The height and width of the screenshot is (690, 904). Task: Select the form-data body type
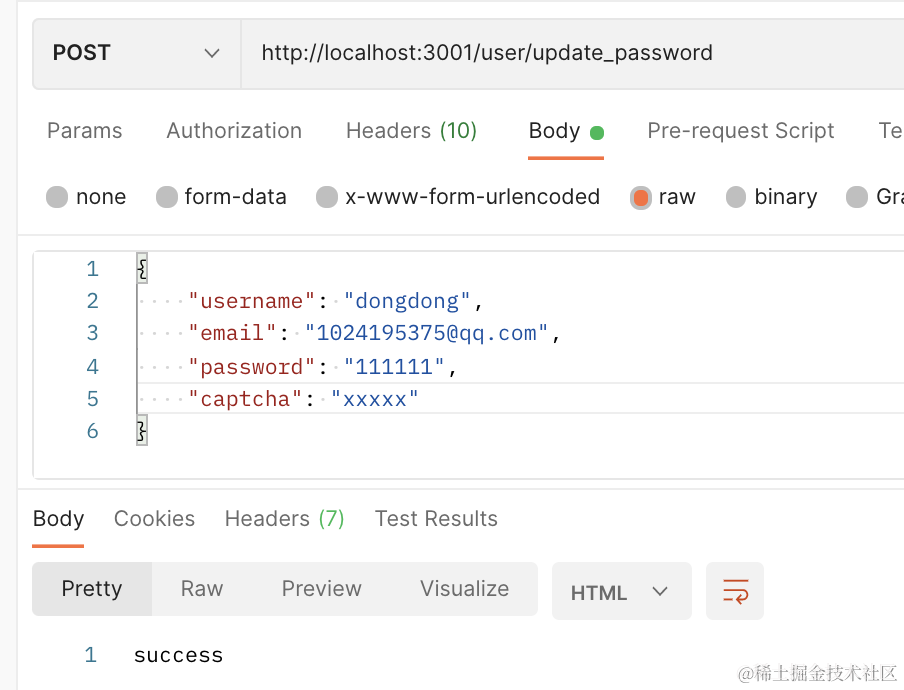[167, 197]
